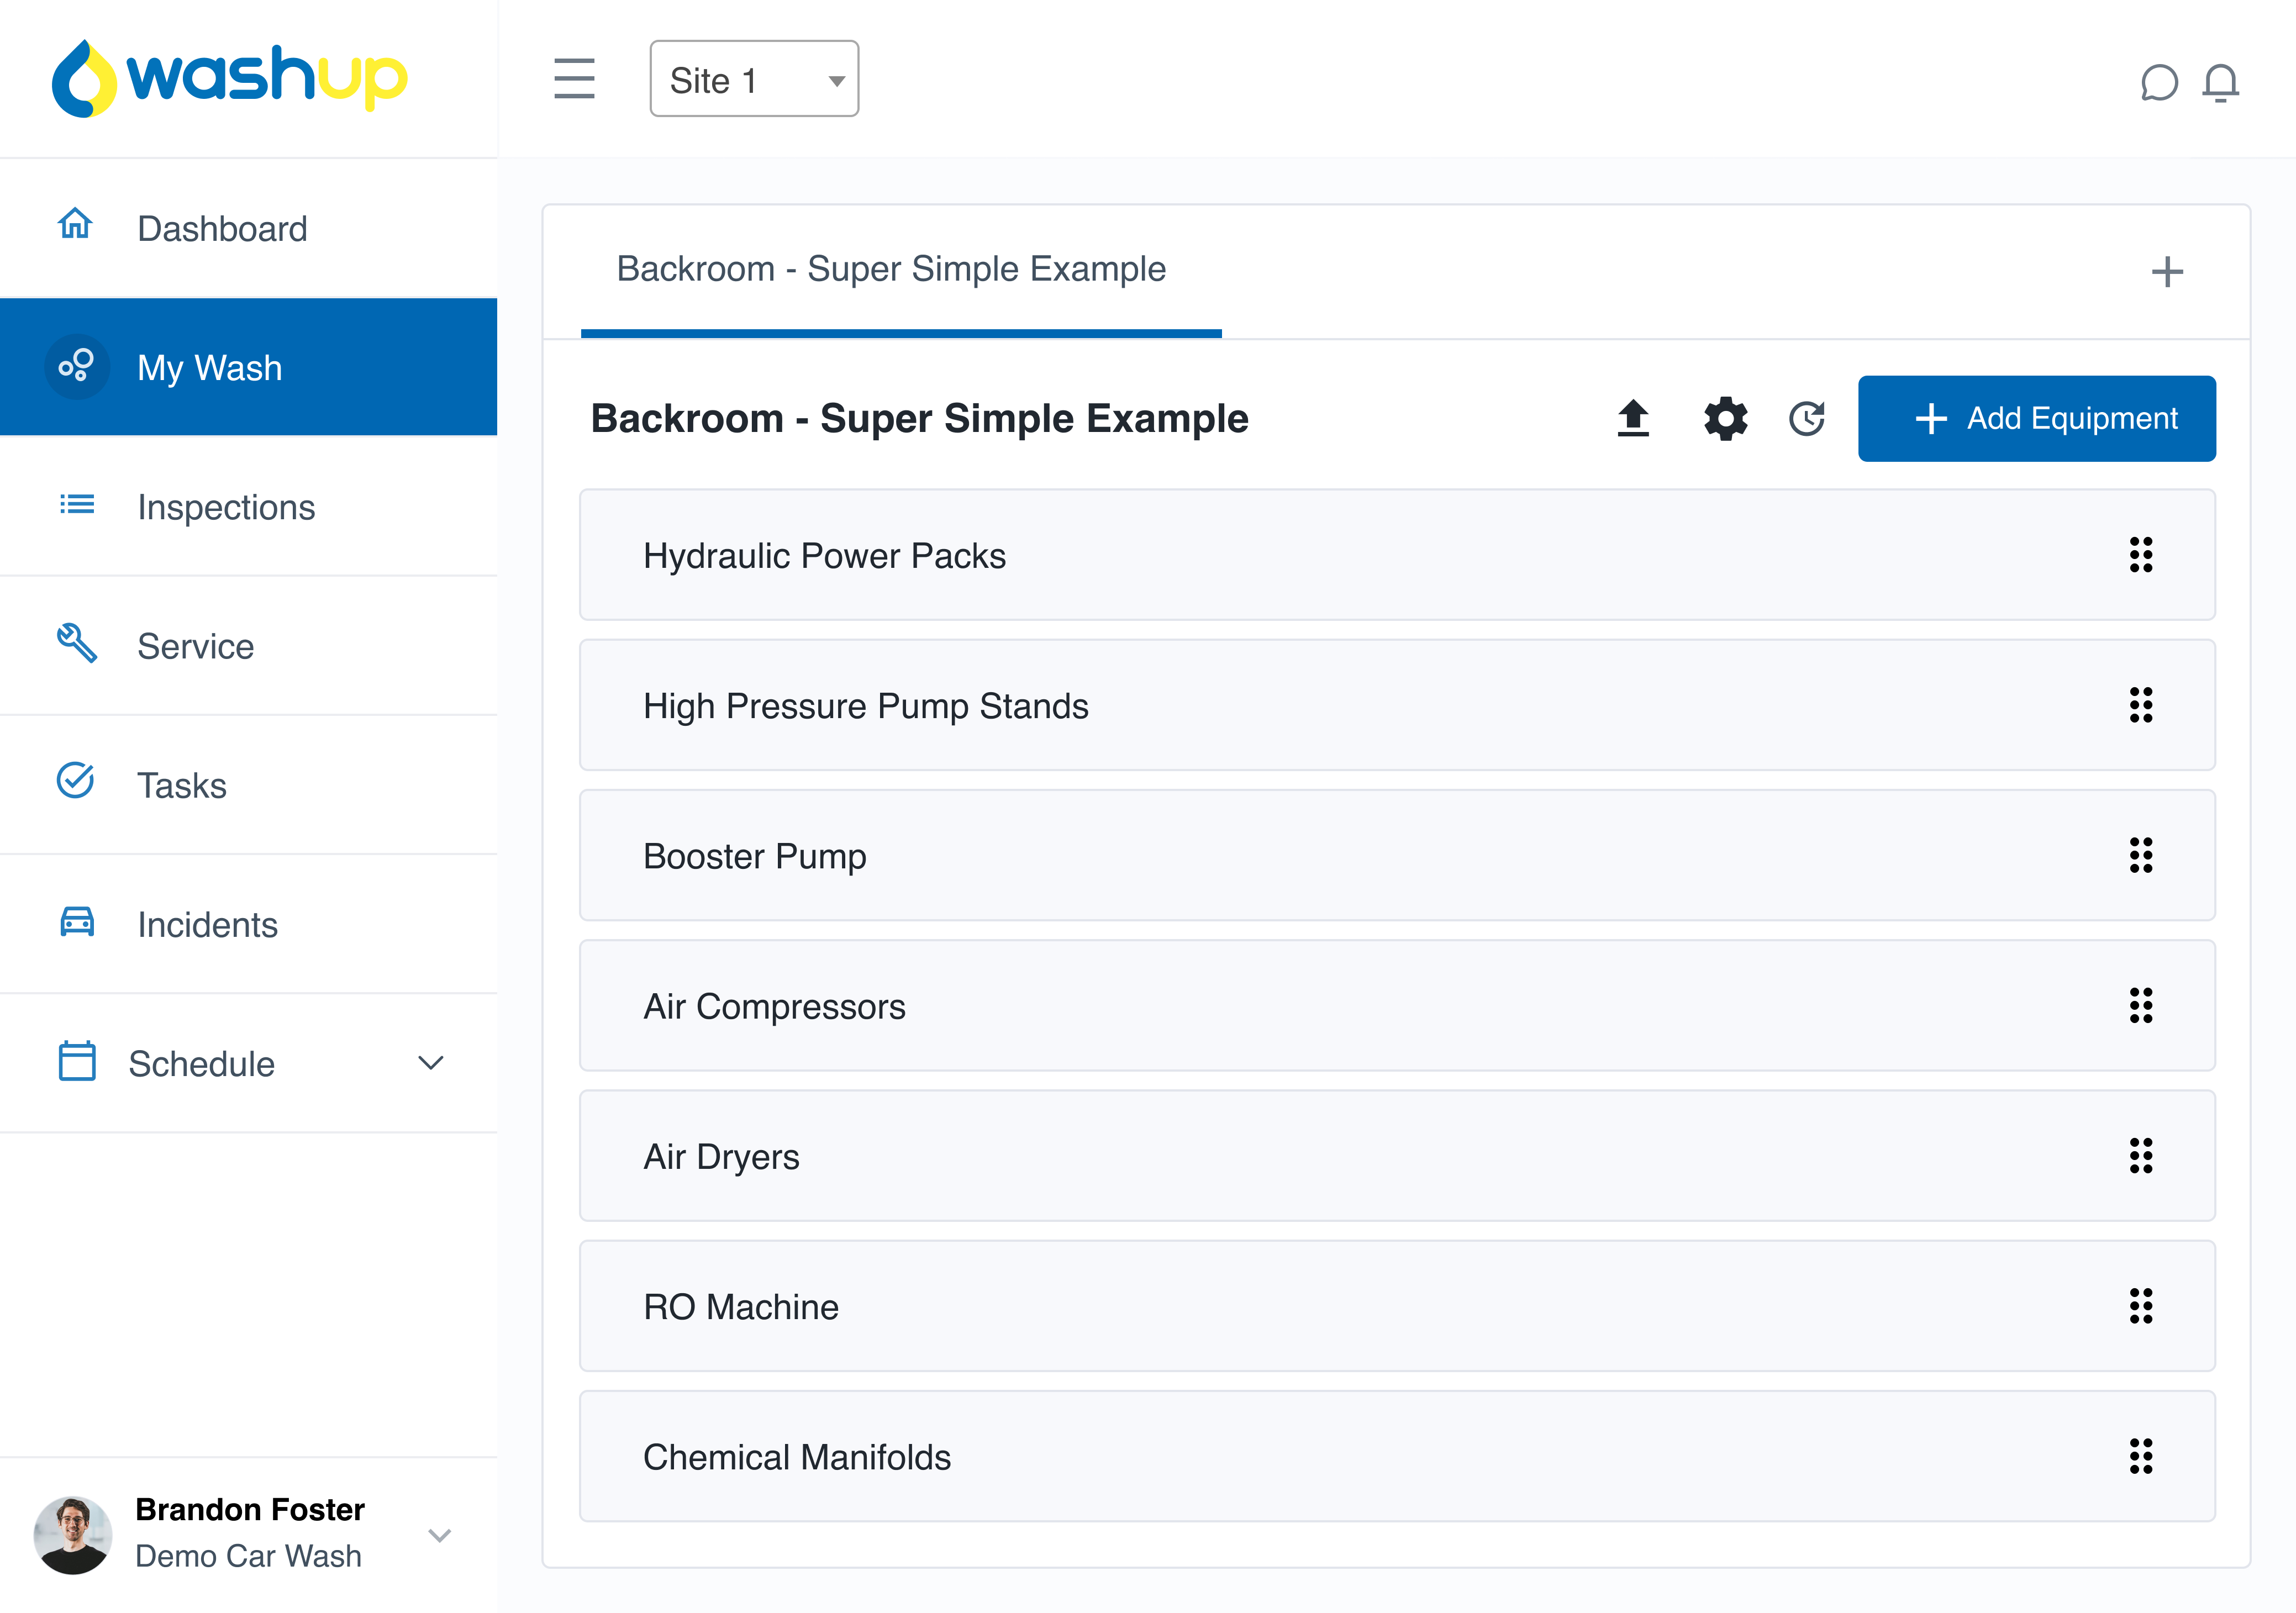This screenshot has height=1613, width=2296.
Task: Expand Brandon Foster user menu
Action: 440,1534
